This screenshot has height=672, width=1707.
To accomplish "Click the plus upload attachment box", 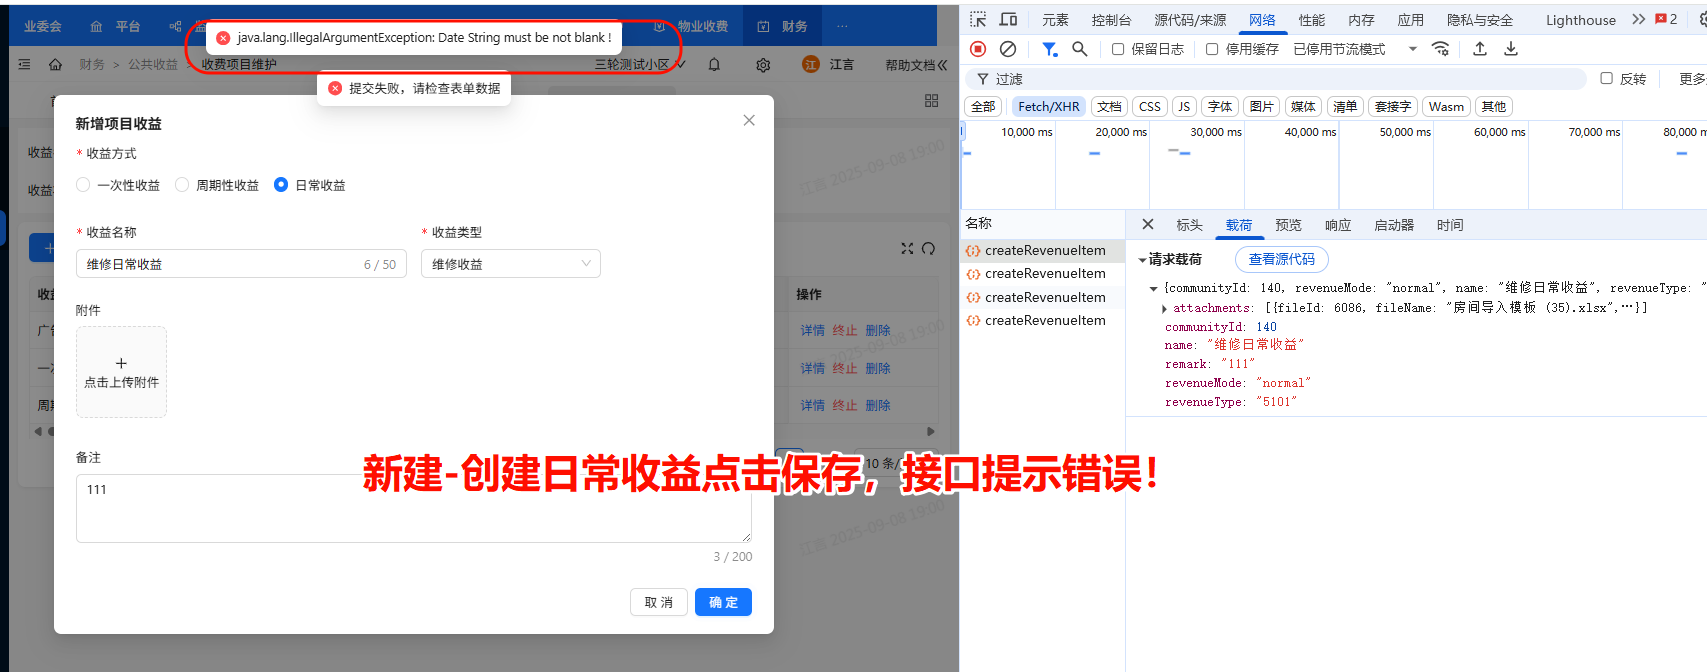I will point(121,372).
